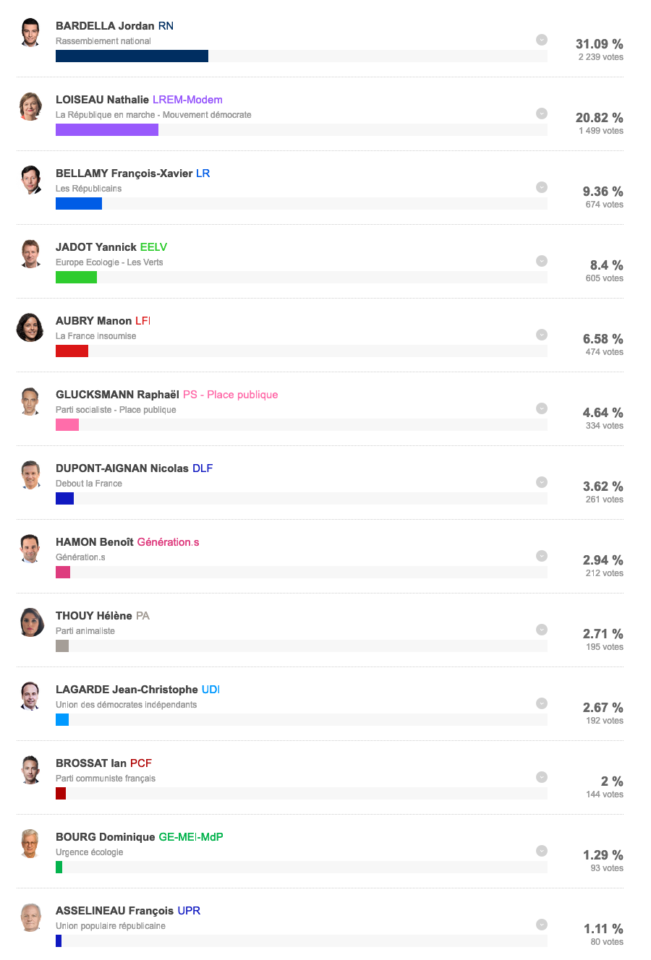This screenshot has height=960, width=651.
Task: Click circle icon on Dupont-Aignan row
Action: point(541,482)
